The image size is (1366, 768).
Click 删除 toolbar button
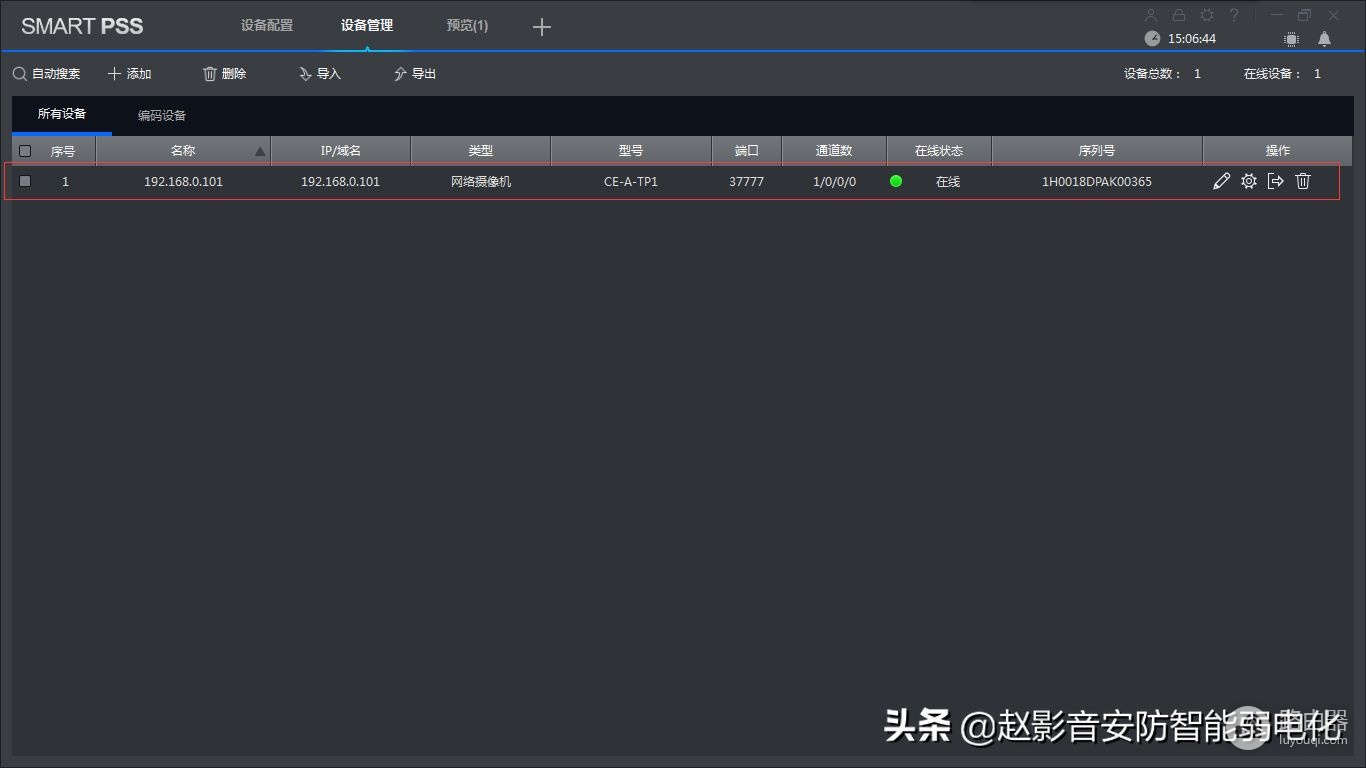[224, 74]
